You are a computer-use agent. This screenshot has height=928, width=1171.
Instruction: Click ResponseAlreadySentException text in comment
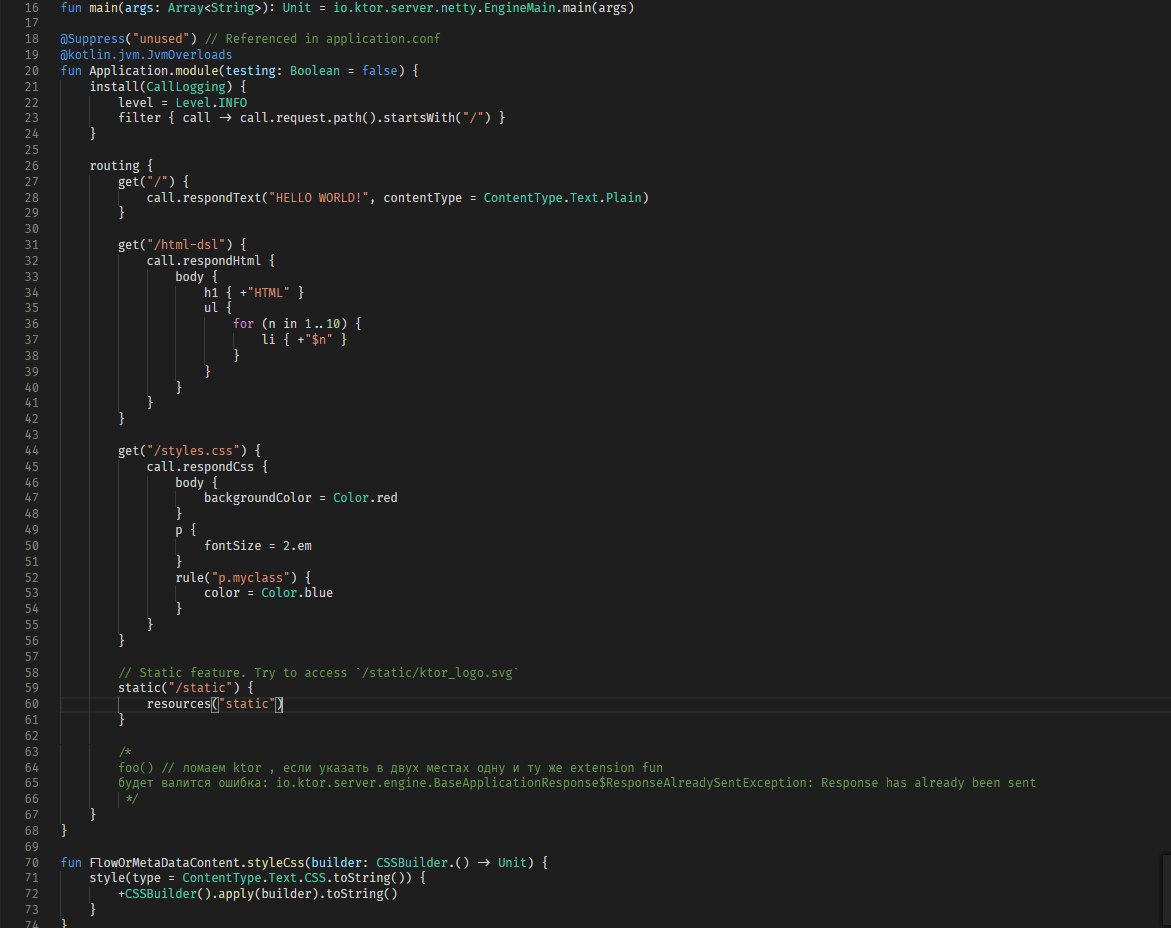pos(706,783)
